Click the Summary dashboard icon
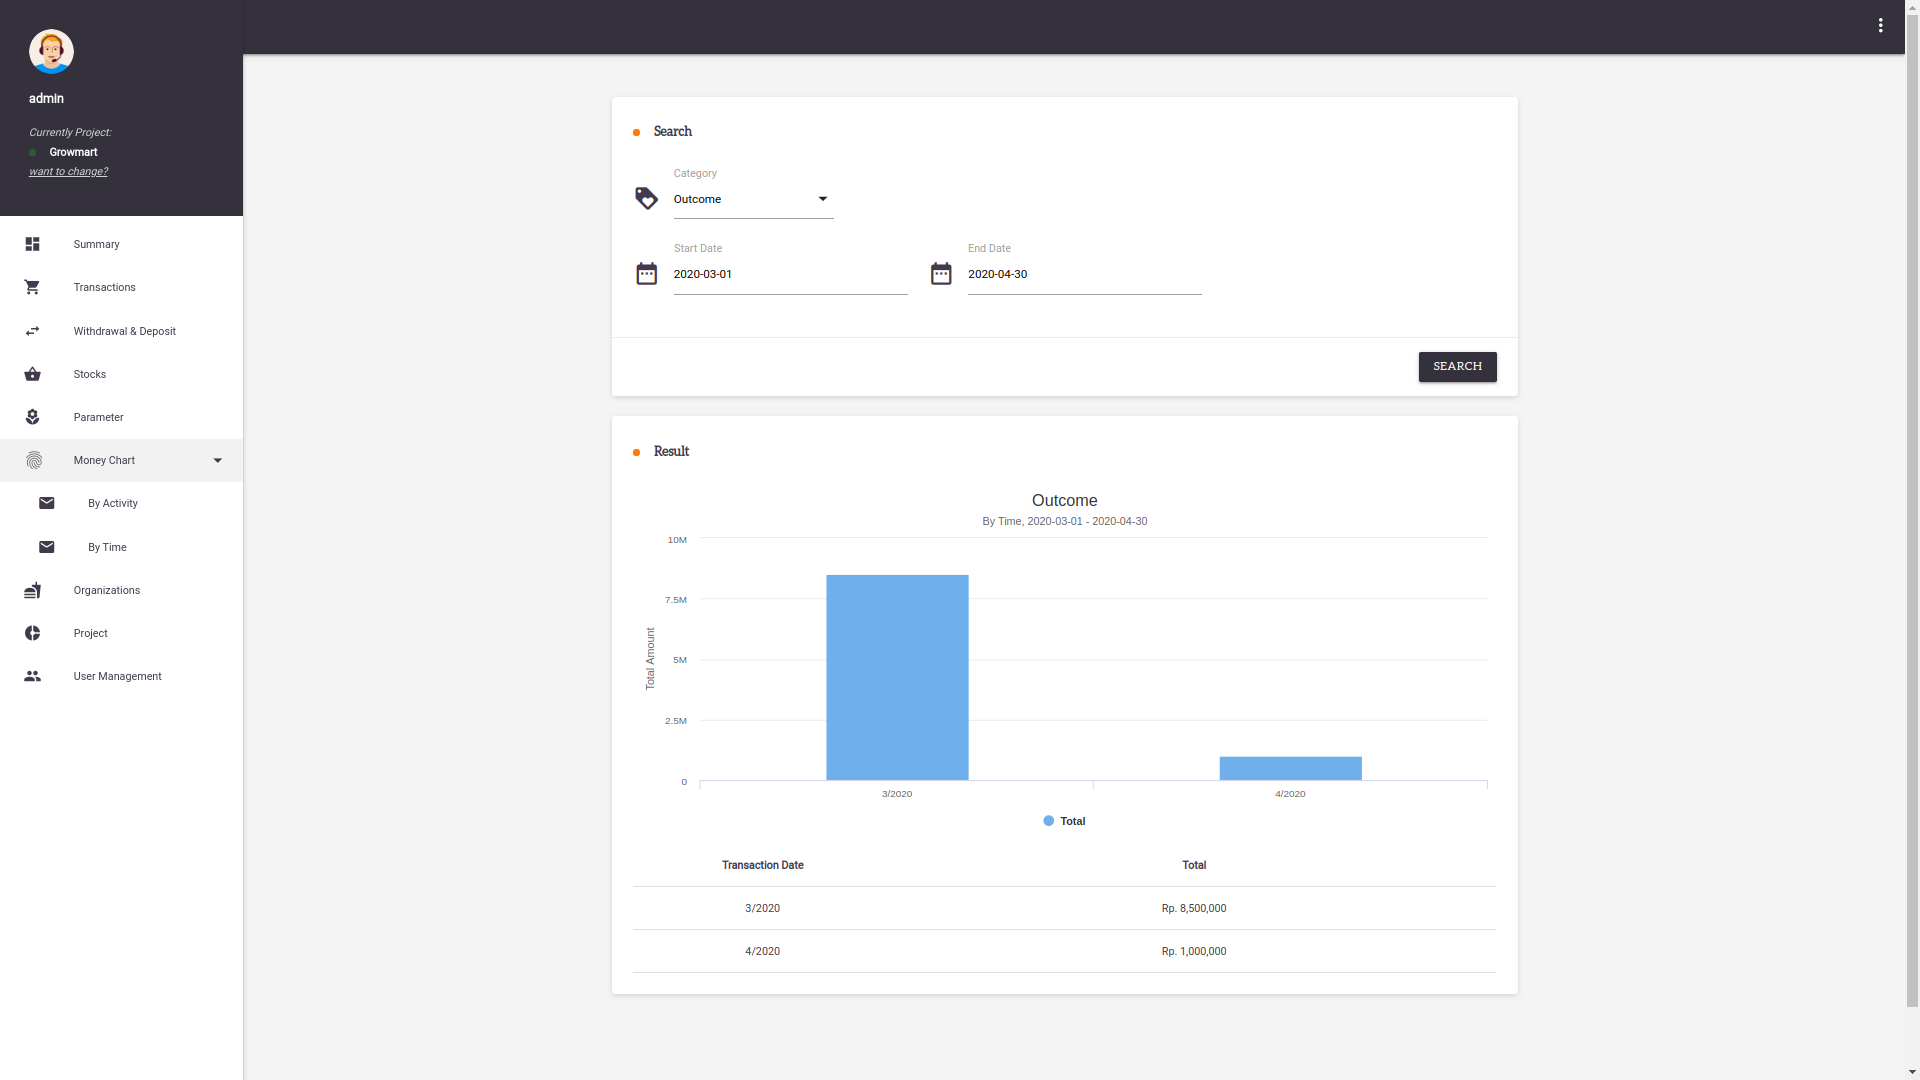 tap(32, 244)
